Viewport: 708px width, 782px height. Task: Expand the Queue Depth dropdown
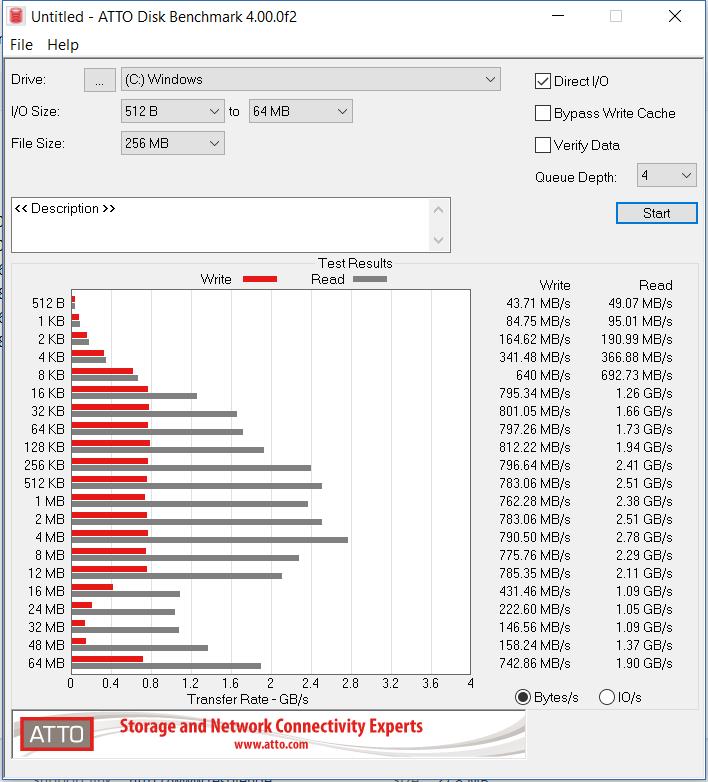[x=665, y=176]
